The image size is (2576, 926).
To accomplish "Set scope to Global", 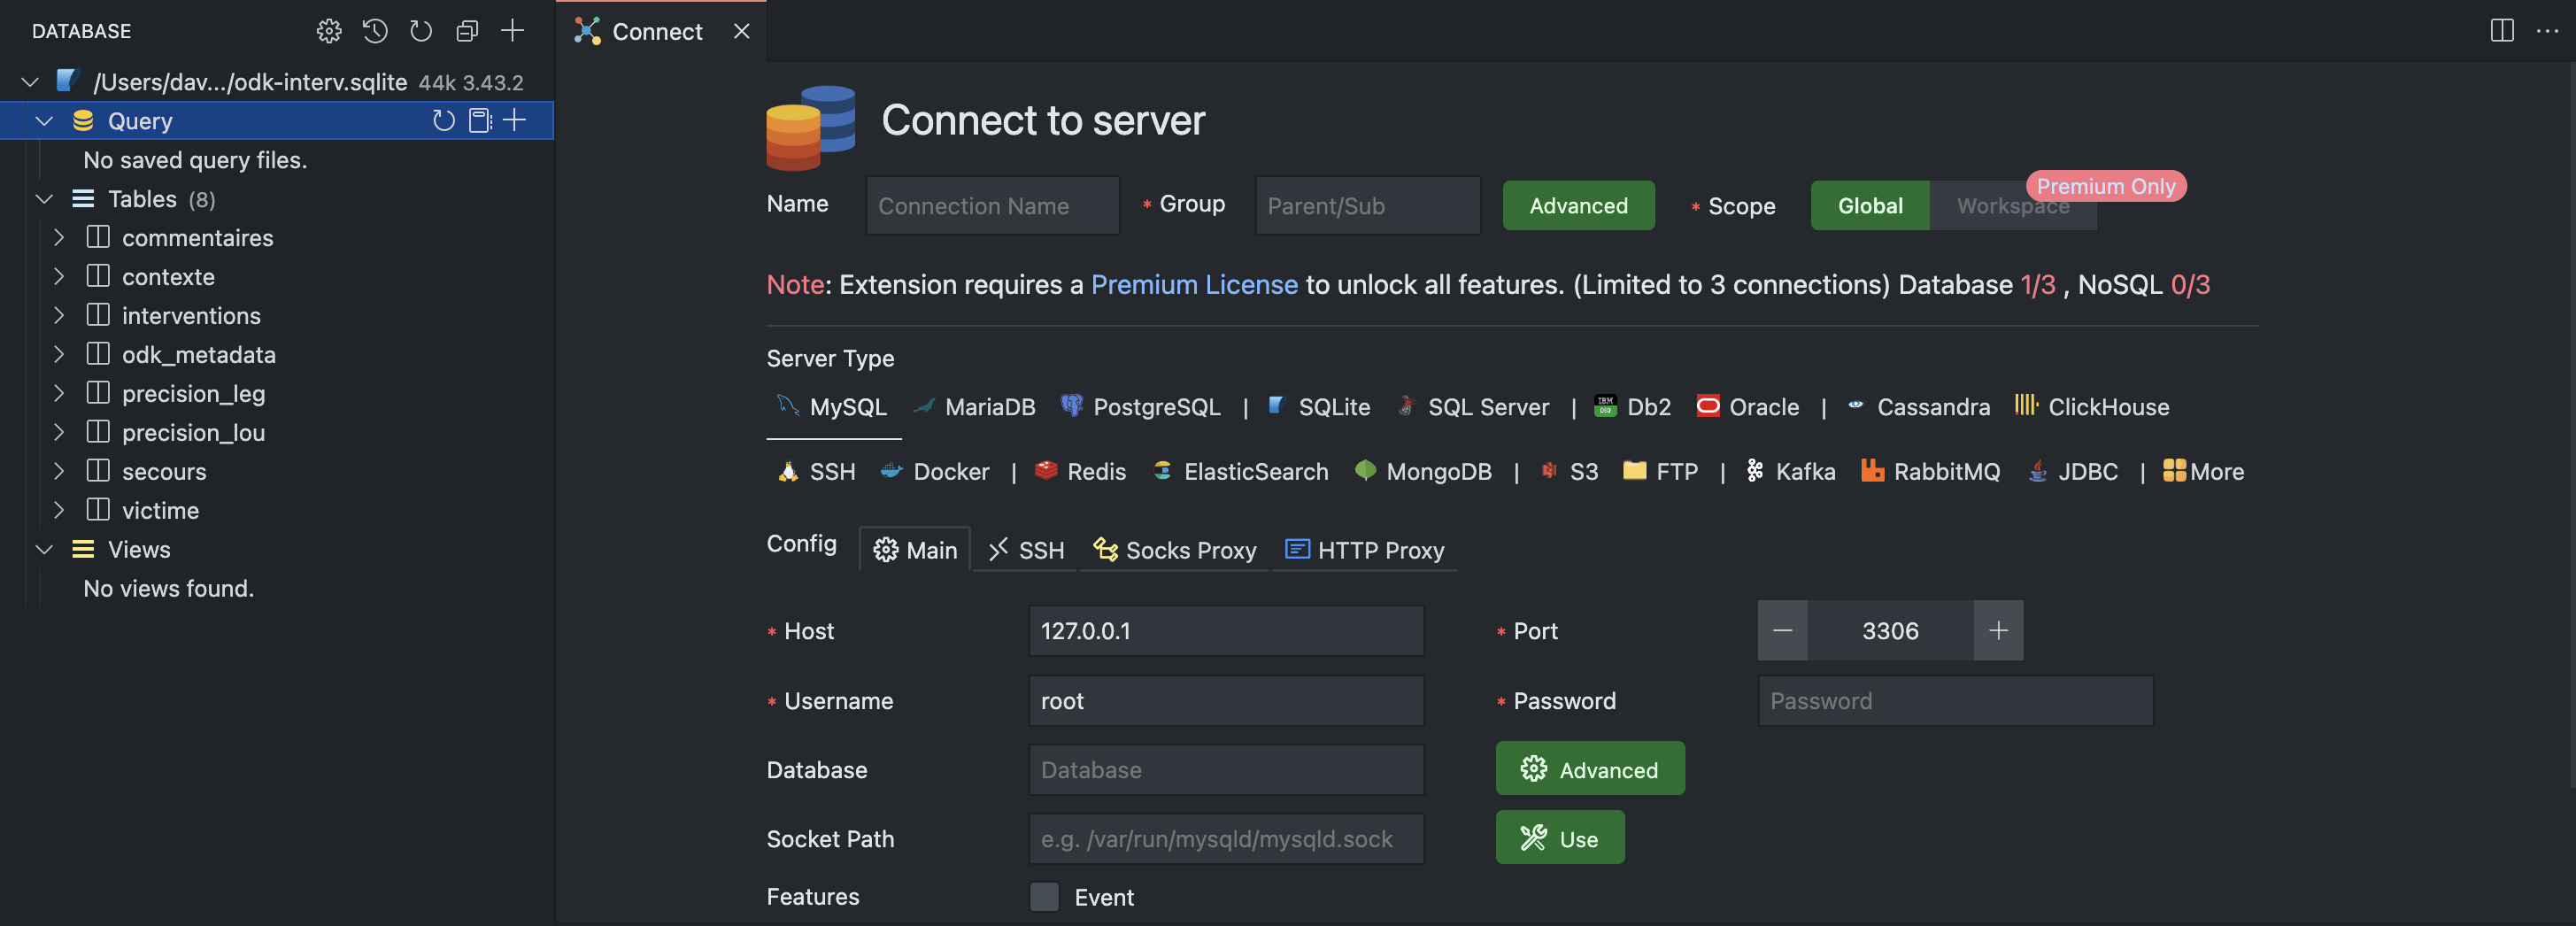I will click(x=1869, y=206).
